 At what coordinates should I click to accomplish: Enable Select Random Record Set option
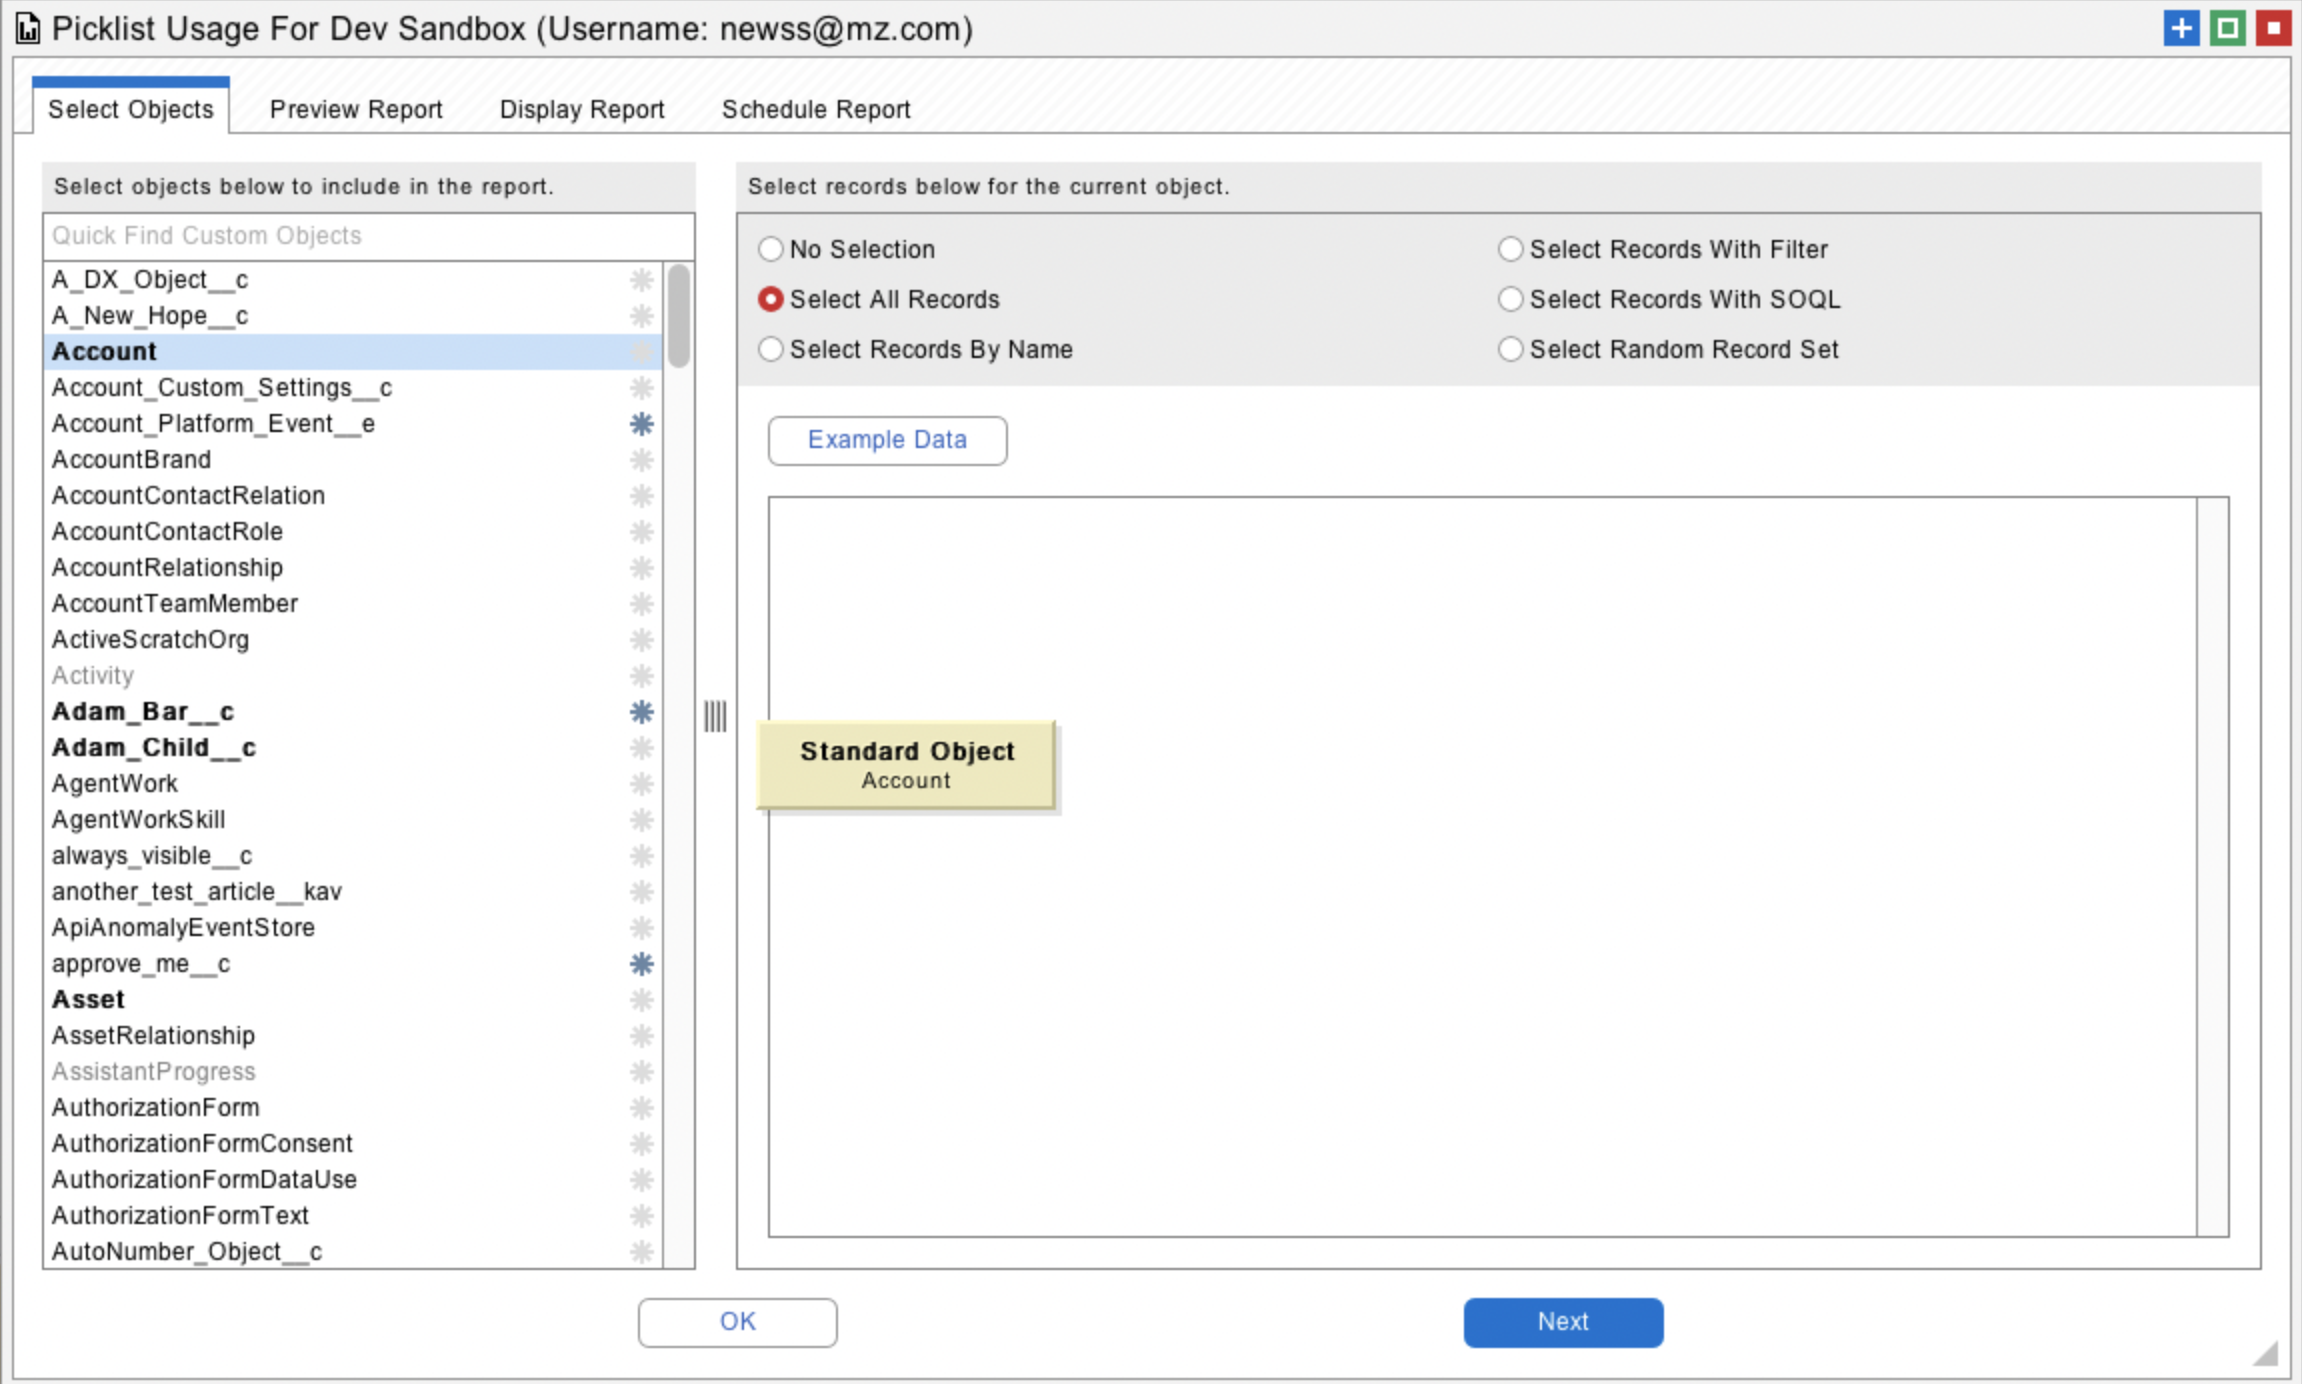coord(1510,349)
